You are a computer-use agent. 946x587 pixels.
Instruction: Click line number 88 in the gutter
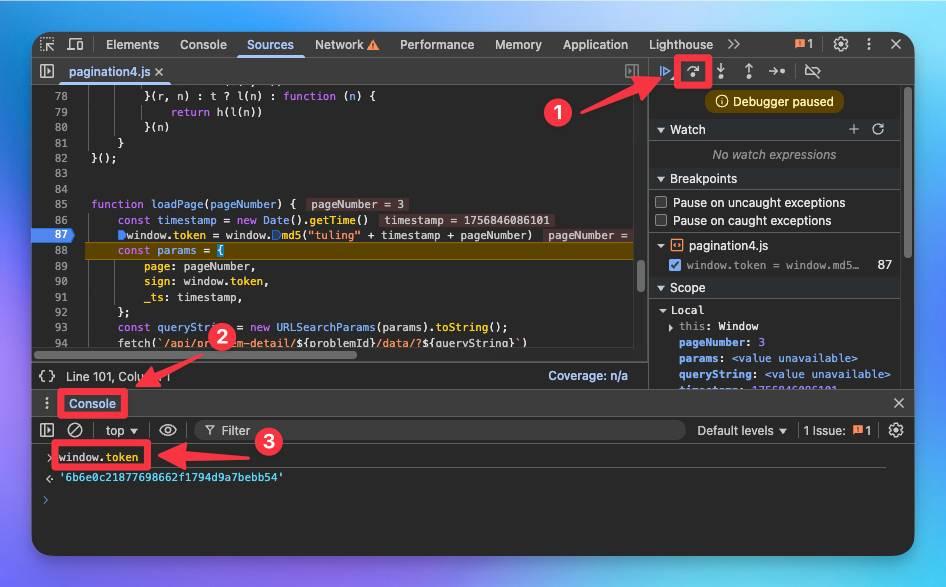(61, 250)
